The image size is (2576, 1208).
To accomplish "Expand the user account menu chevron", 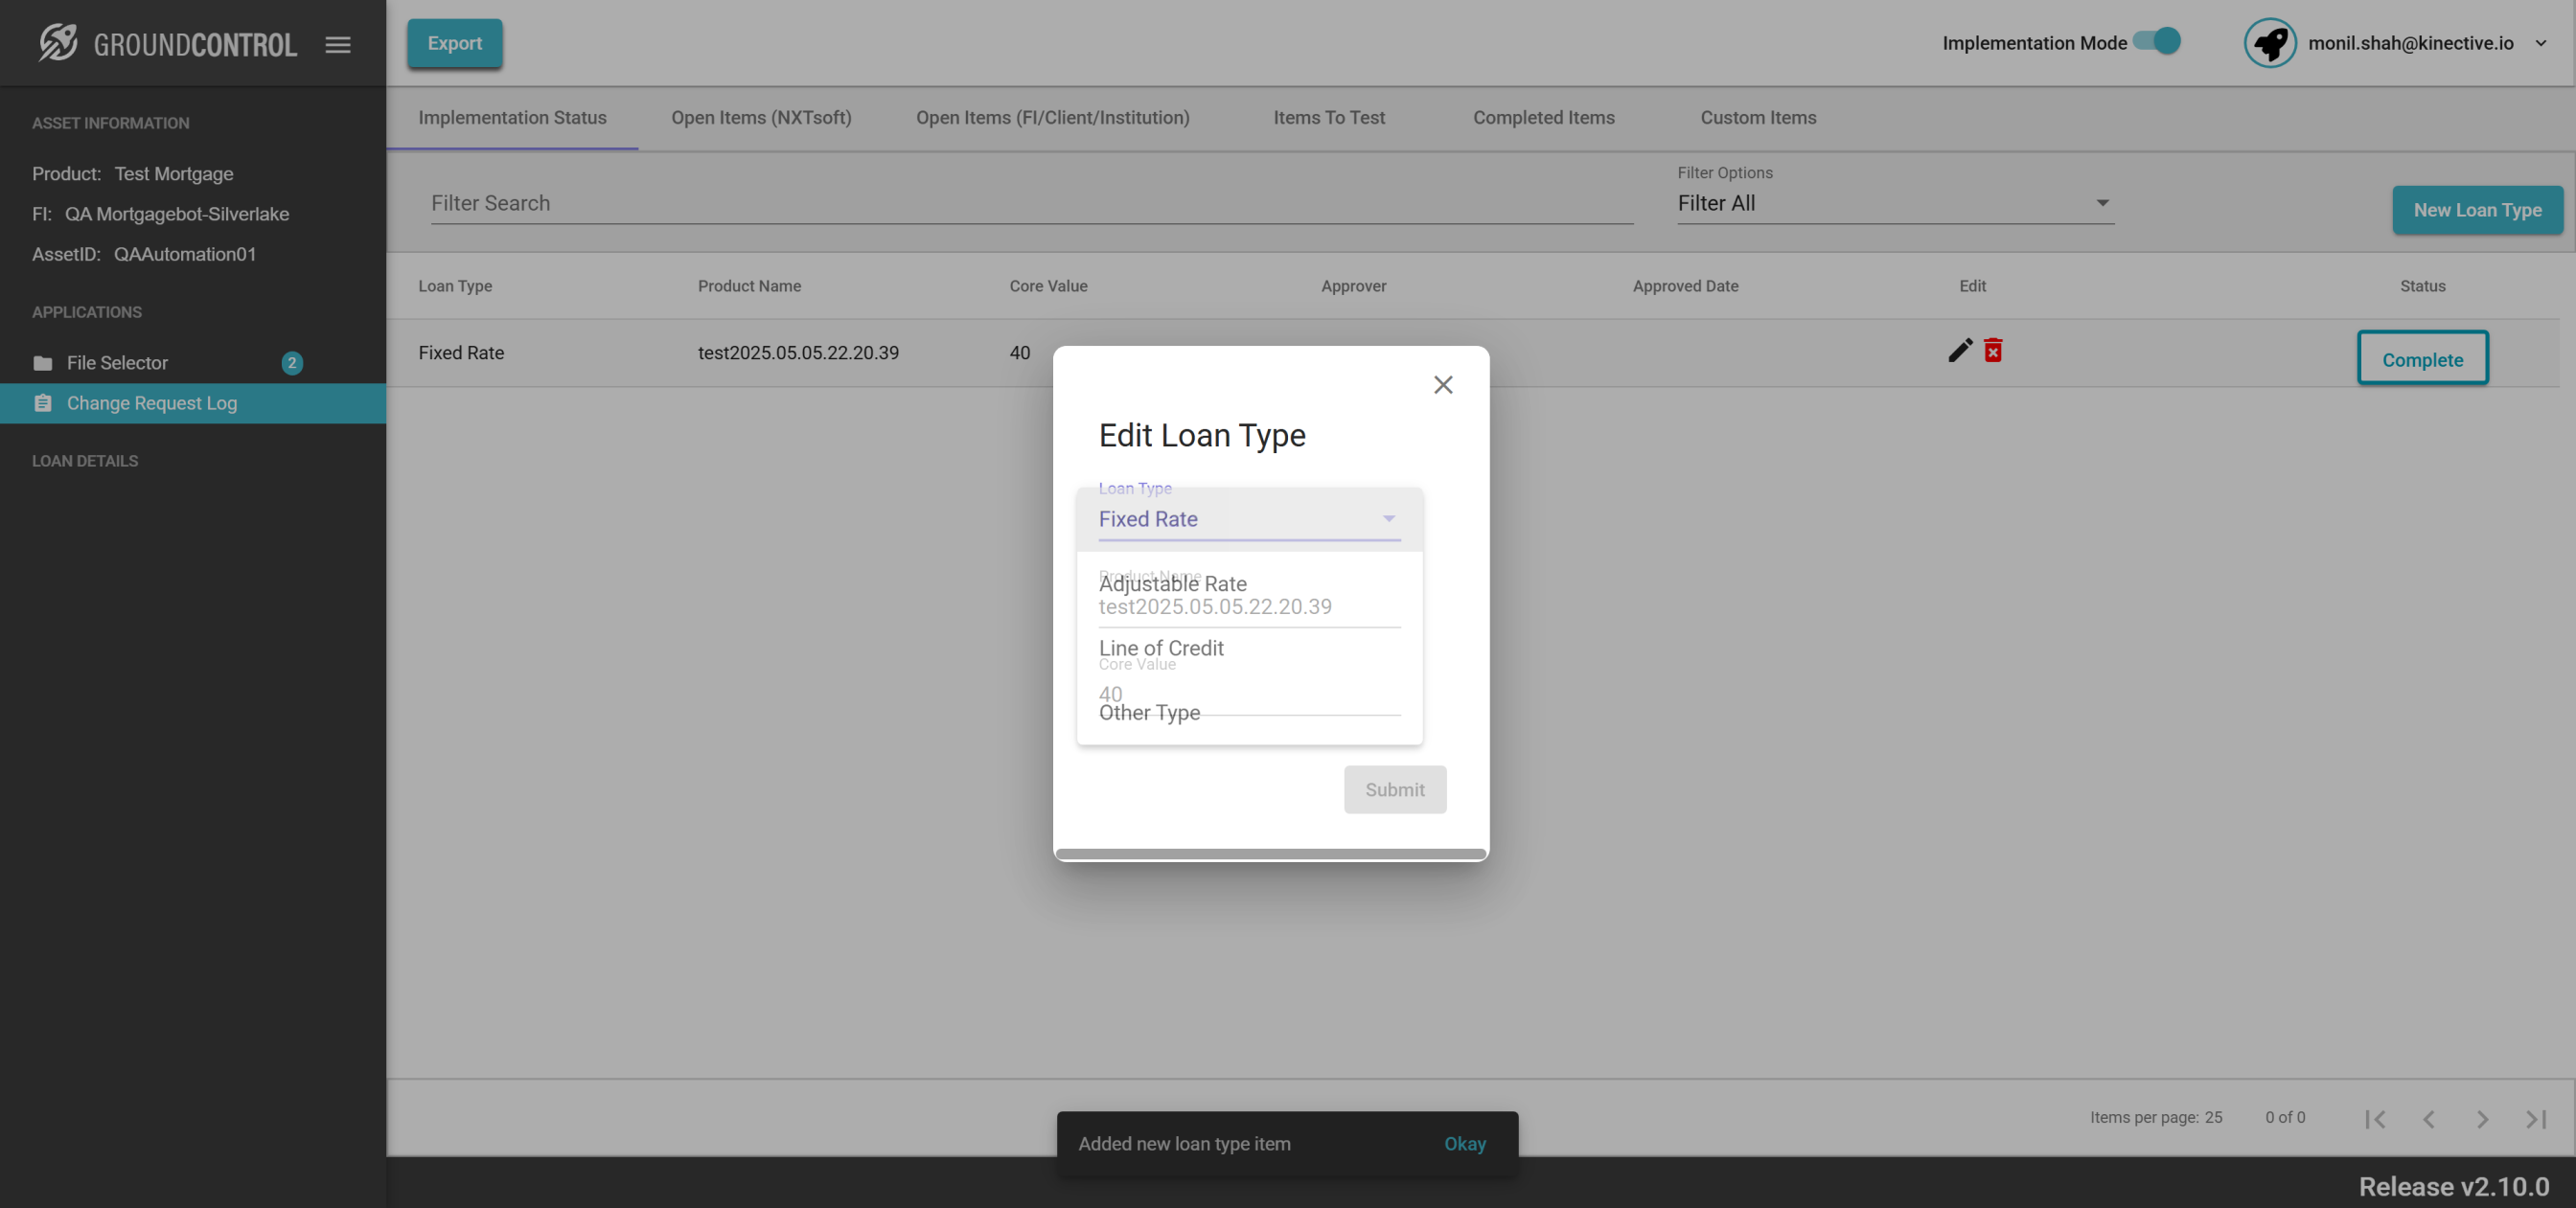I will 2541,43.
